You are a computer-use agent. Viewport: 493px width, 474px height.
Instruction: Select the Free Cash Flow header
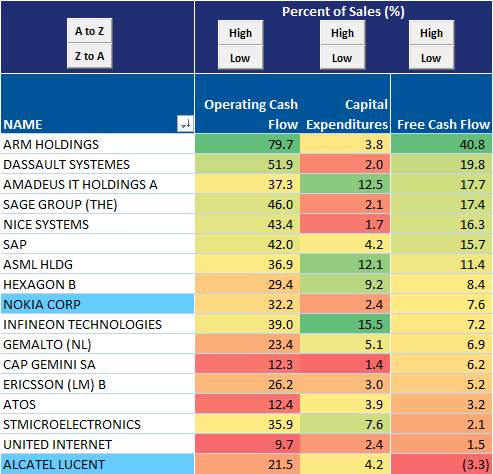click(441, 104)
